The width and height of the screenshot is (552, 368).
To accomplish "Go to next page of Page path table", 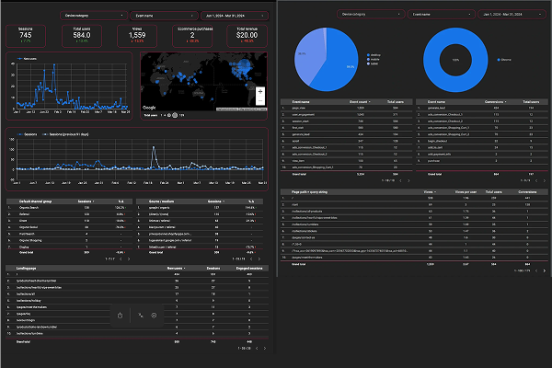I will [544, 270].
